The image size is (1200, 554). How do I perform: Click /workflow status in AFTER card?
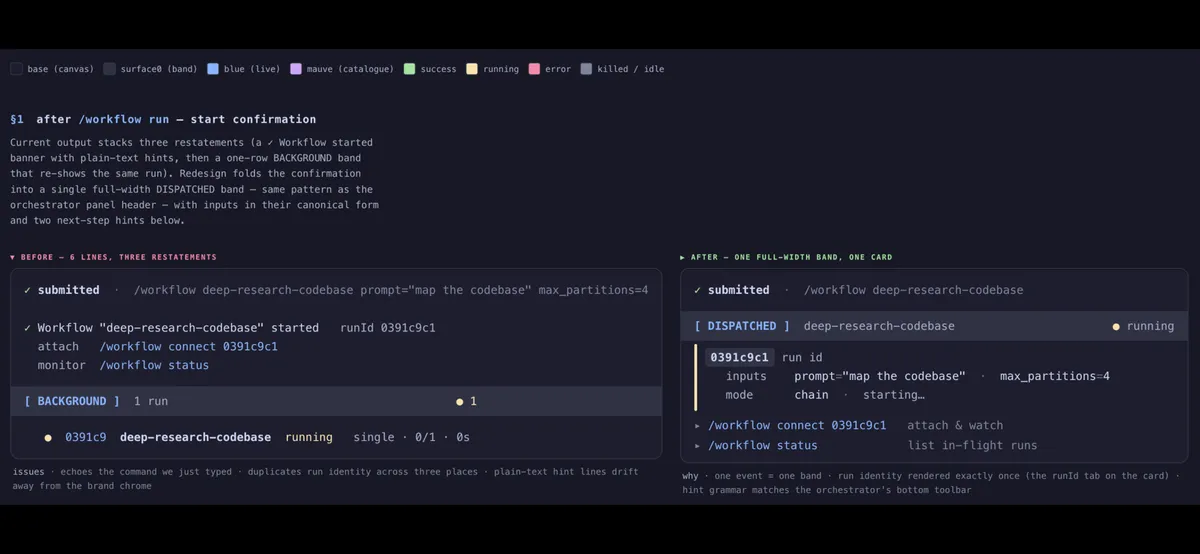coord(763,445)
